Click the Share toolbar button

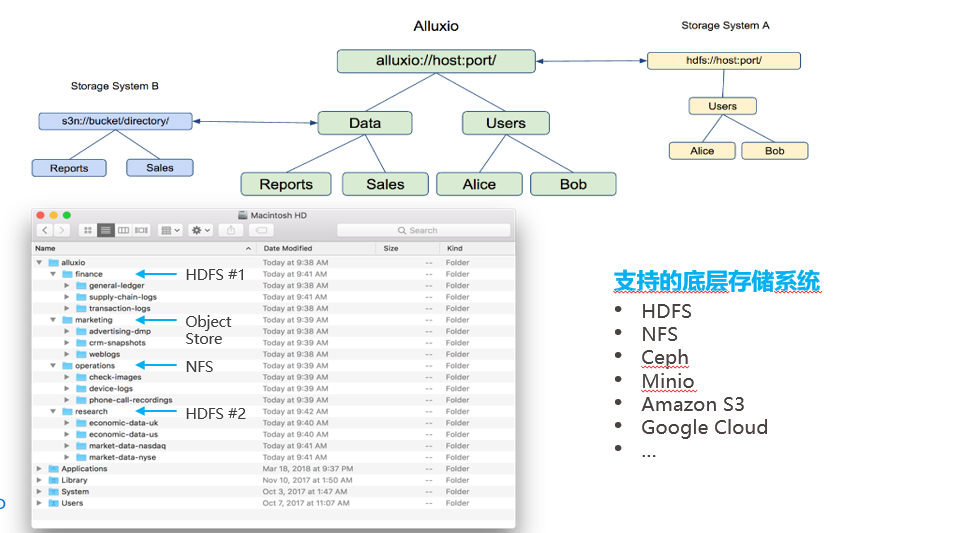(231, 230)
